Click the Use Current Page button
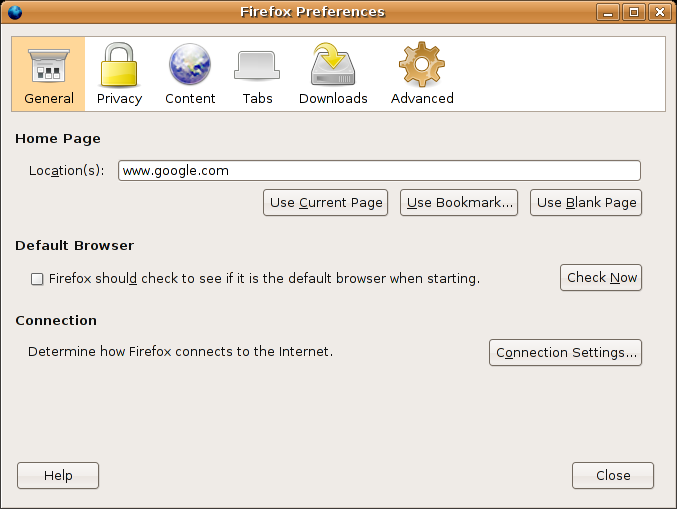 coord(326,202)
